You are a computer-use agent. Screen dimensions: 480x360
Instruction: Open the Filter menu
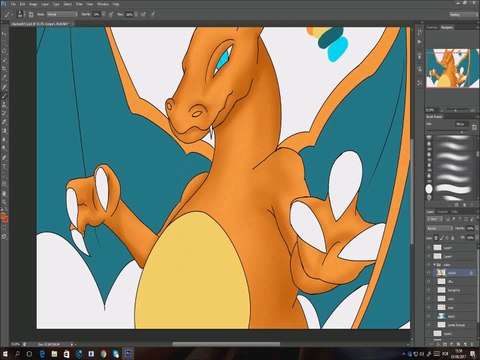tap(79, 4)
